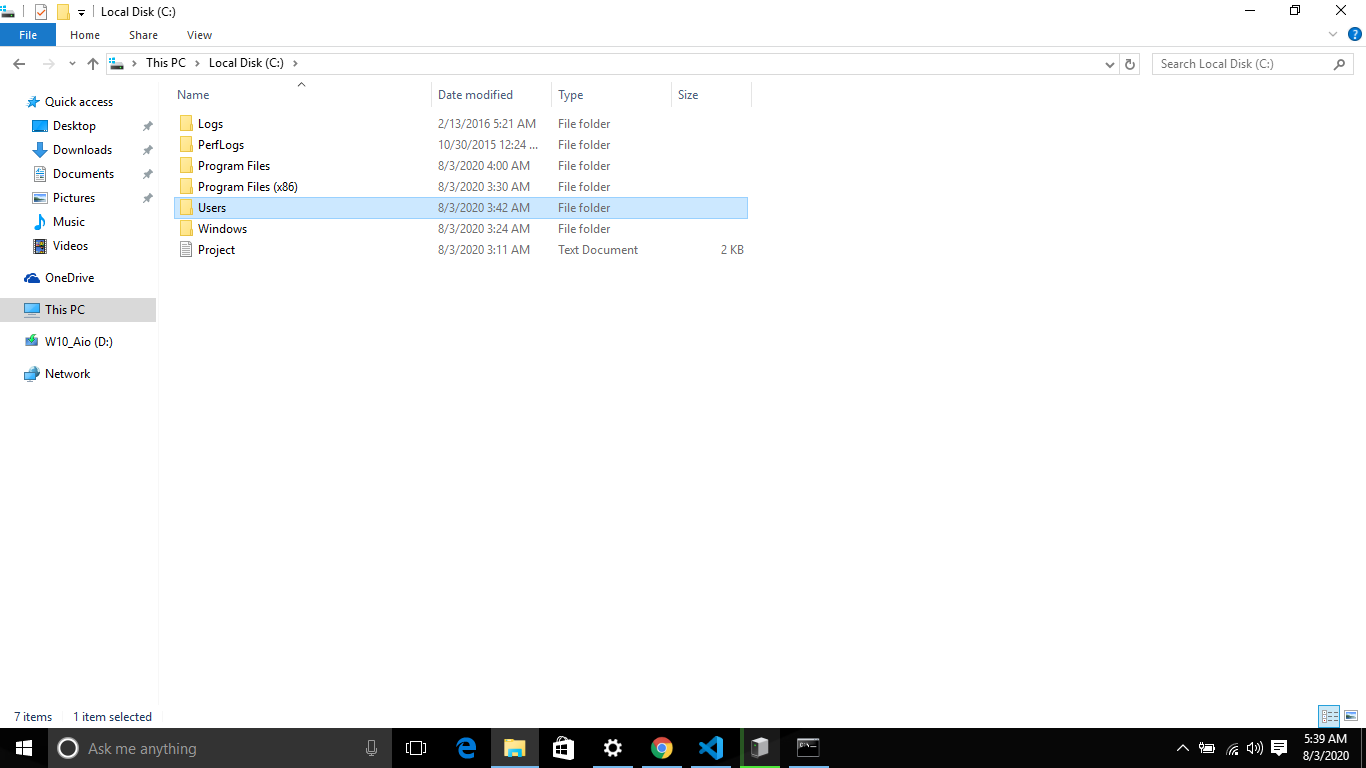Click the Up directory arrow
The height and width of the screenshot is (768, 1366).
point(93,63)
